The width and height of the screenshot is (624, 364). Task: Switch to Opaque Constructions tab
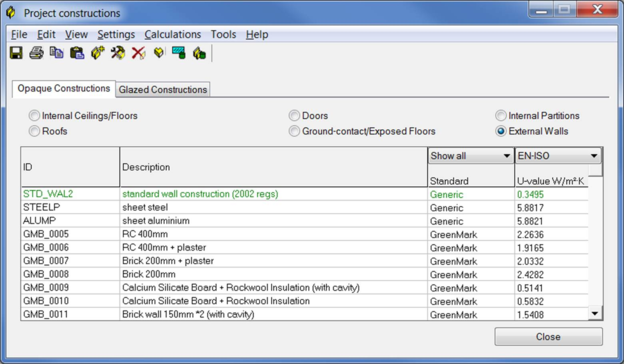click(x=64, y=88)
